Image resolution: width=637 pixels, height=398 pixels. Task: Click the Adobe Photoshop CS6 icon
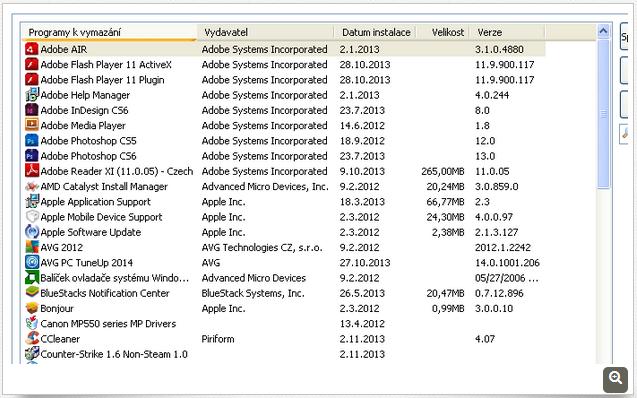tap(32, 156)
